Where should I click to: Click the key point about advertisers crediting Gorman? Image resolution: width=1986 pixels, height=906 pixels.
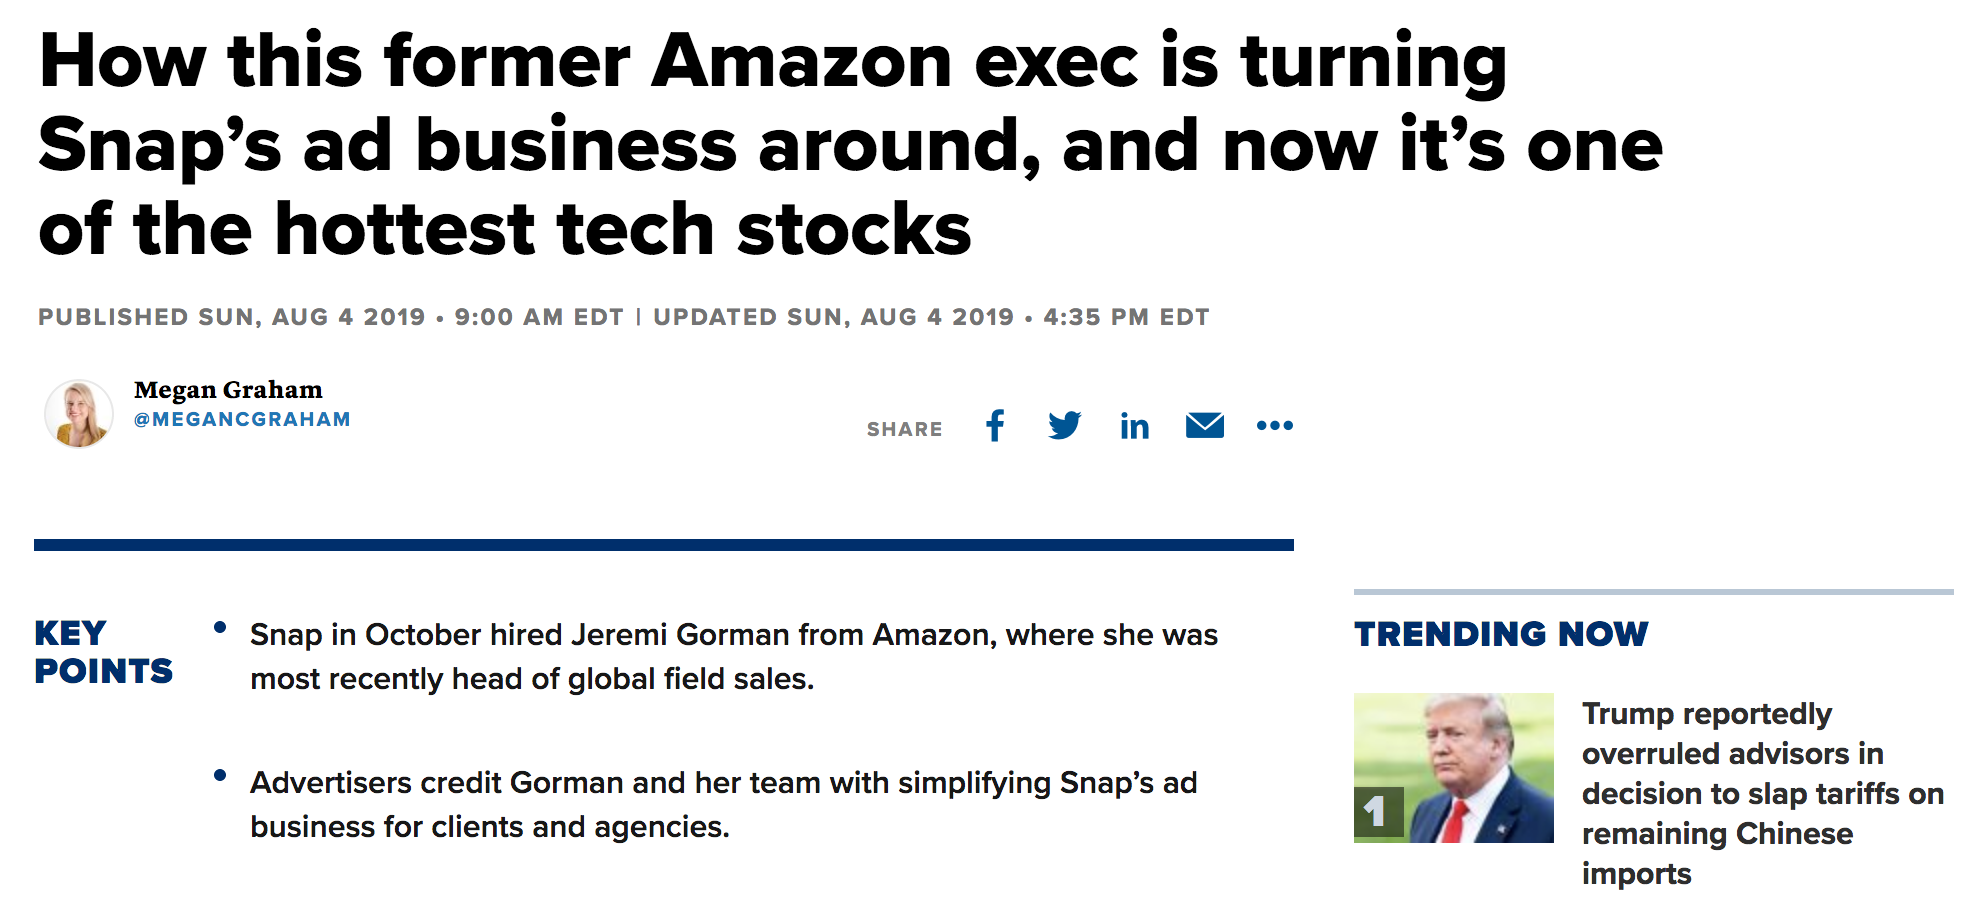[x=723, y=804]
